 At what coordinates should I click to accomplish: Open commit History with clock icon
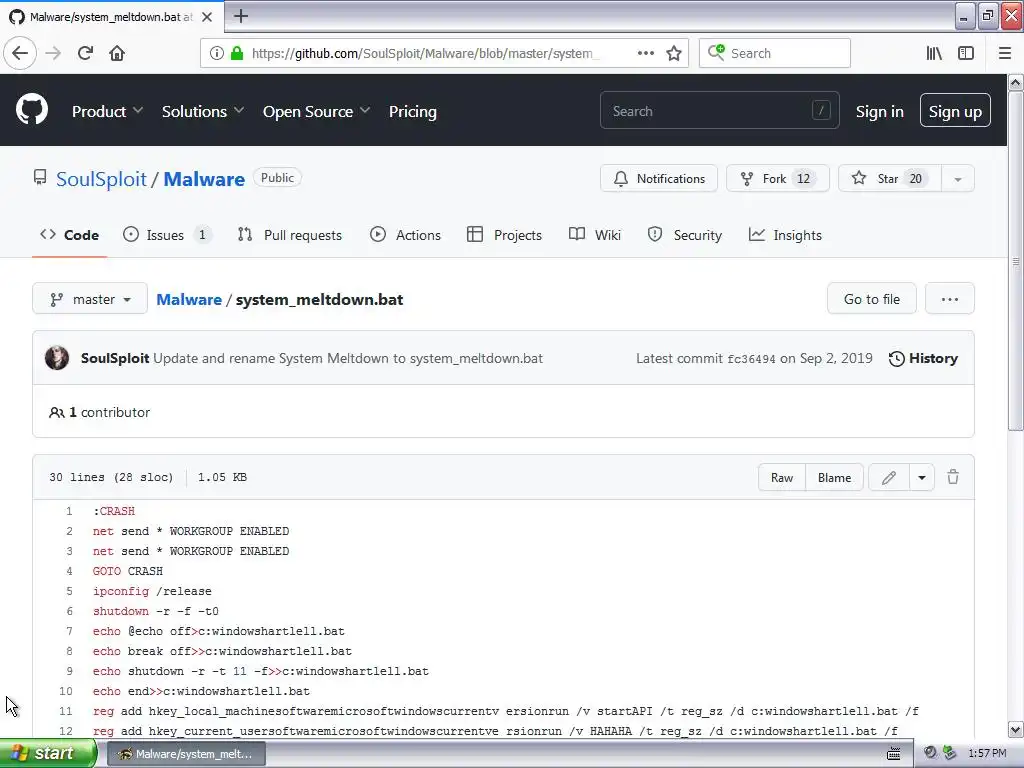[x=923, y=358]
